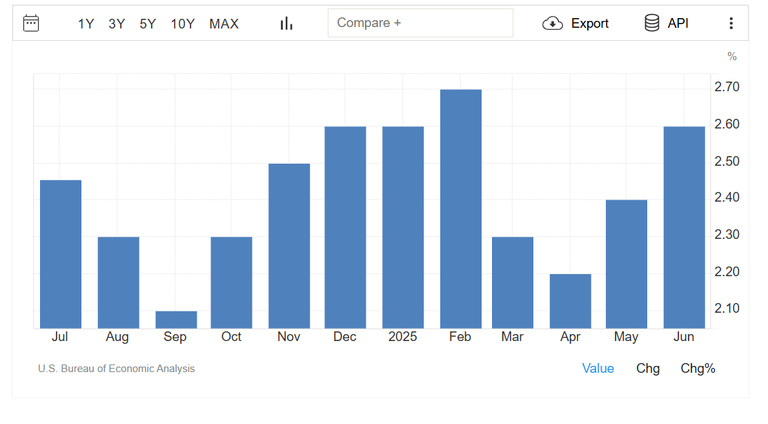The height and width of the screenshot is (424, 768).
Task: Click the Sep x-axis label
Action: [175, 337]
